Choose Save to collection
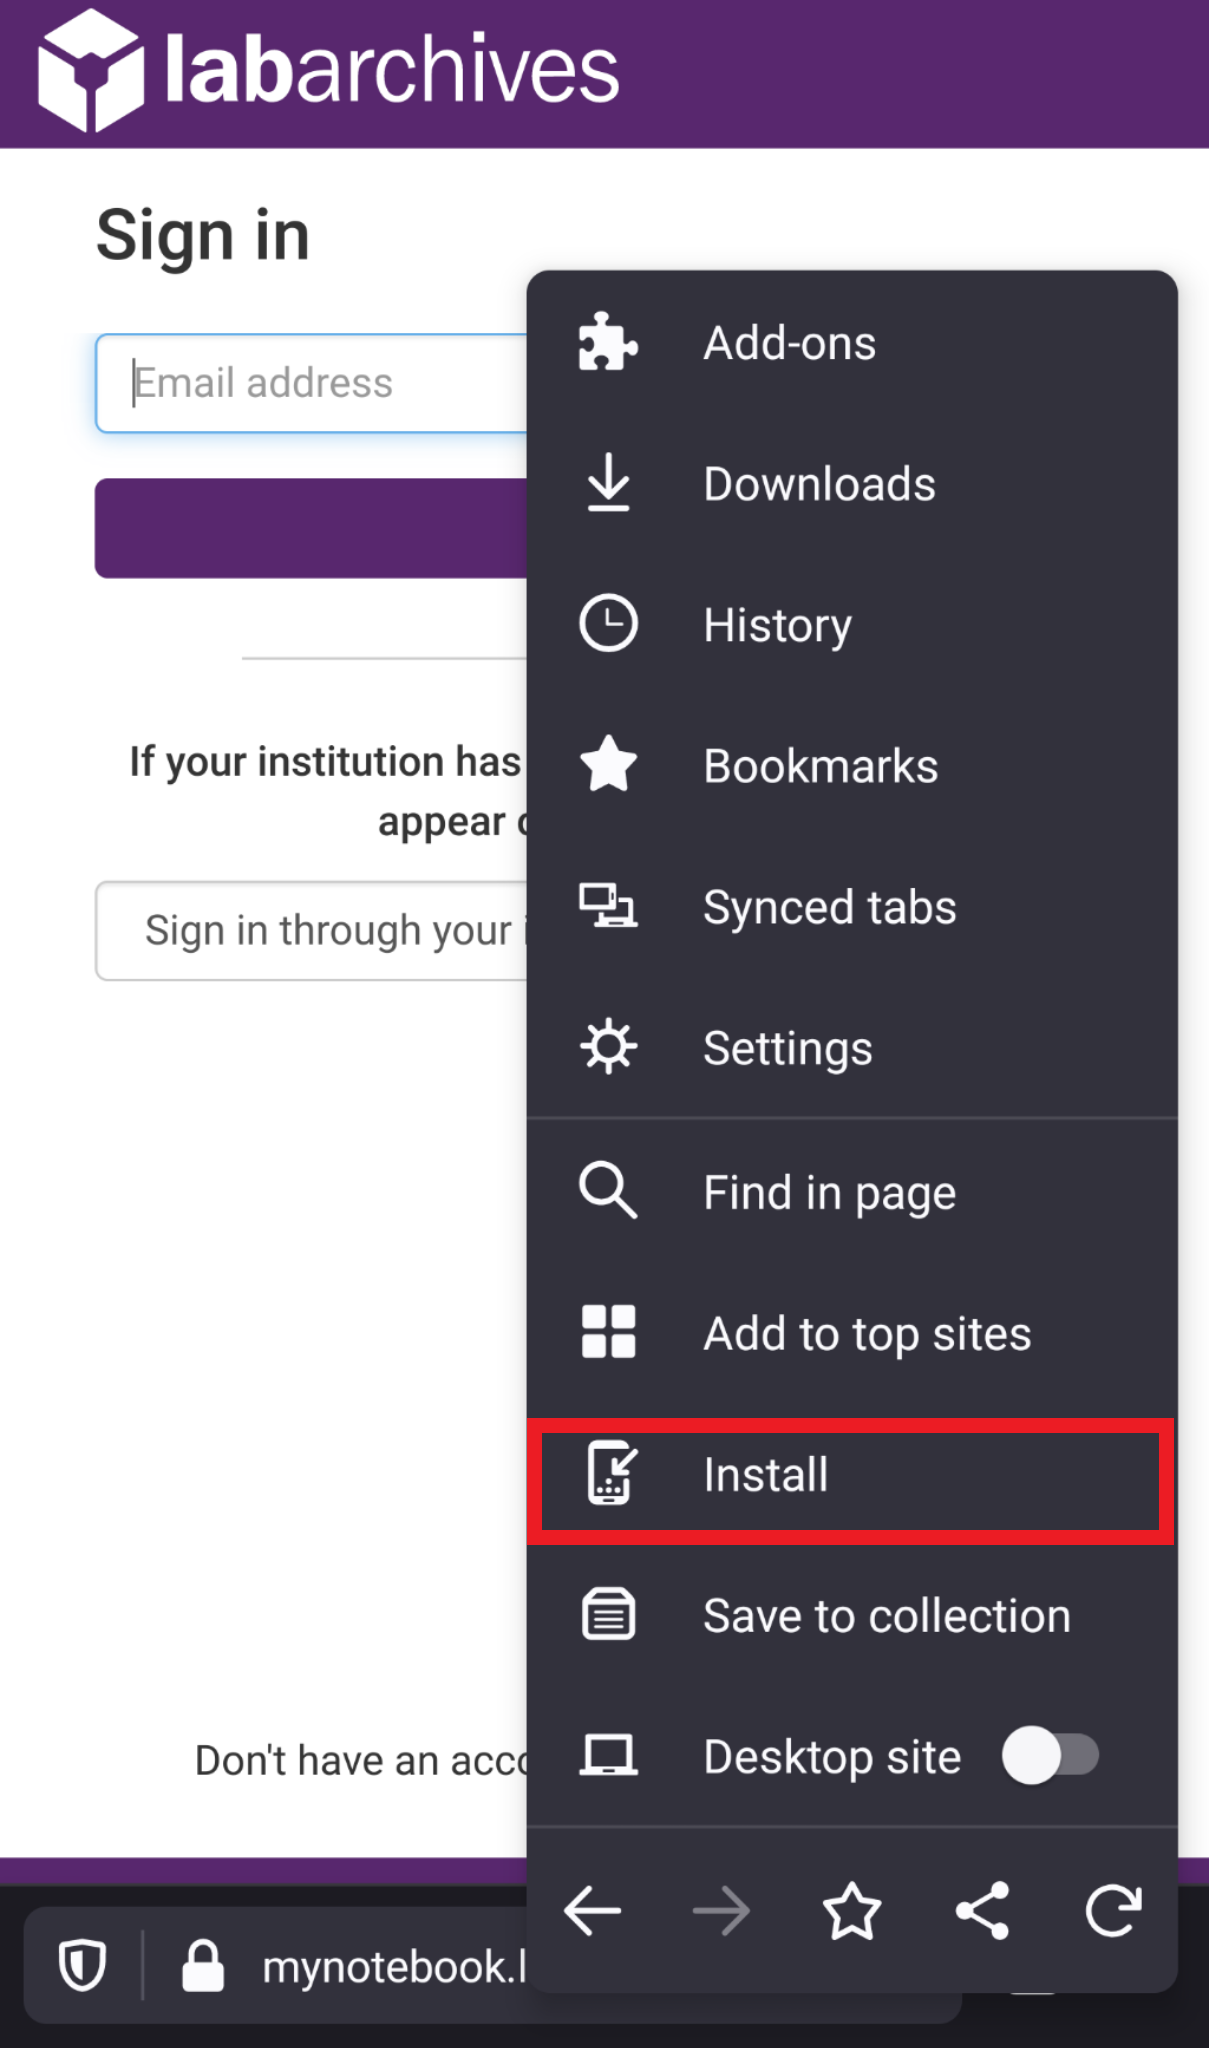Viewport: 1209px width, 2048px height. (x=852, y=1614)
